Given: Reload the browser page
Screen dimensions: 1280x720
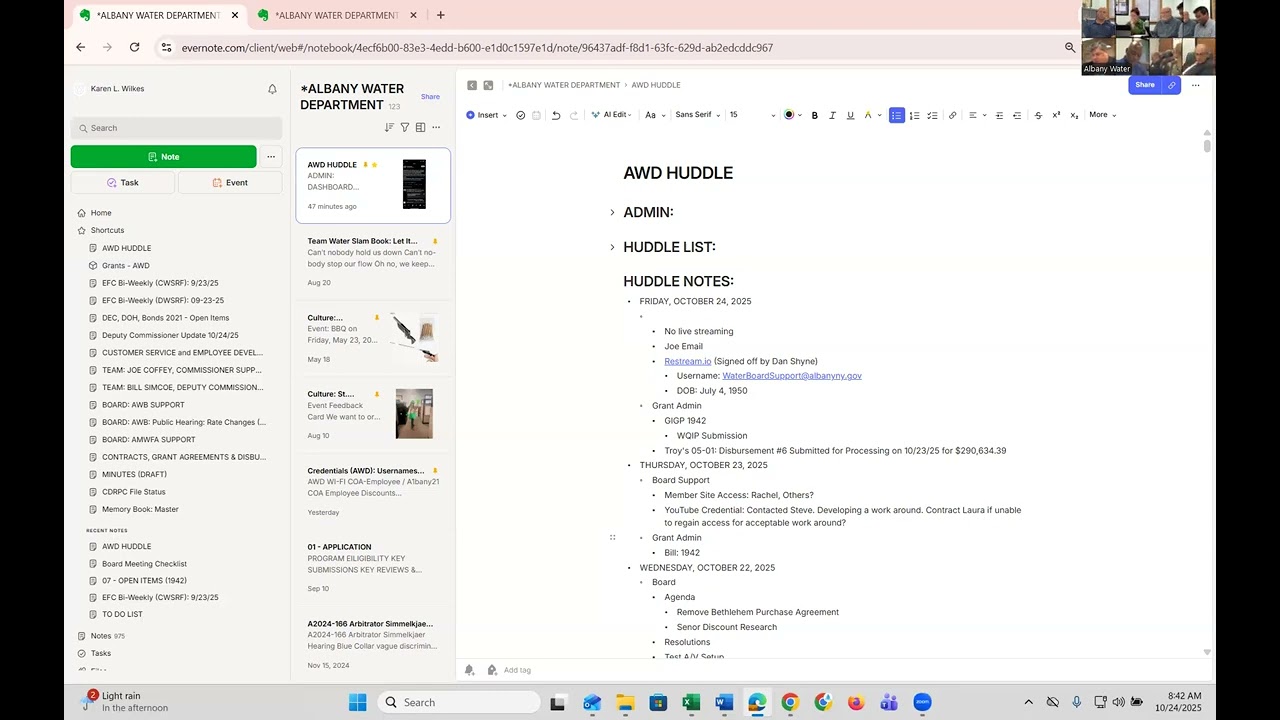Looking at the screenshot, I should click(x=134, y=47).
